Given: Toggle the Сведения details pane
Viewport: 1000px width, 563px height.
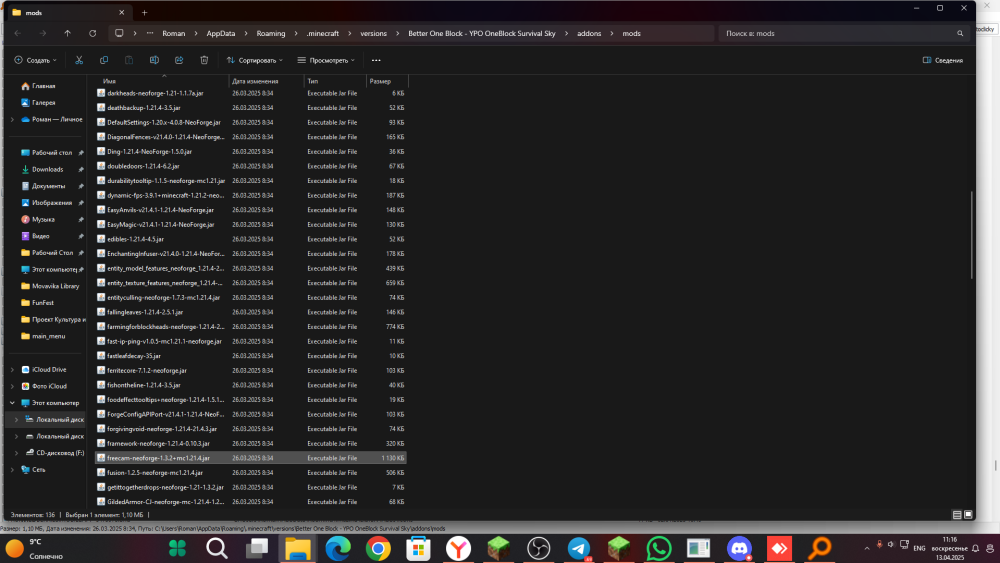Looking at the screenshot, I should [x=943, y=60].
